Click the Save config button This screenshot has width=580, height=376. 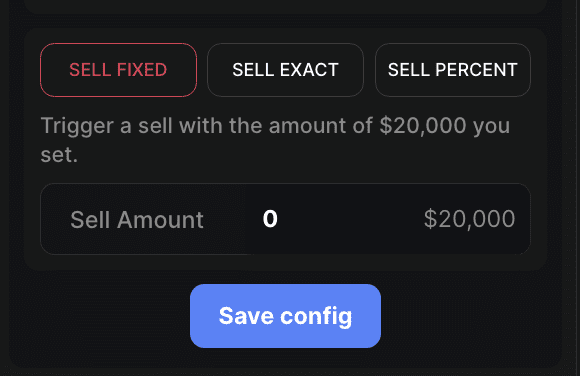tap(285, 316)
